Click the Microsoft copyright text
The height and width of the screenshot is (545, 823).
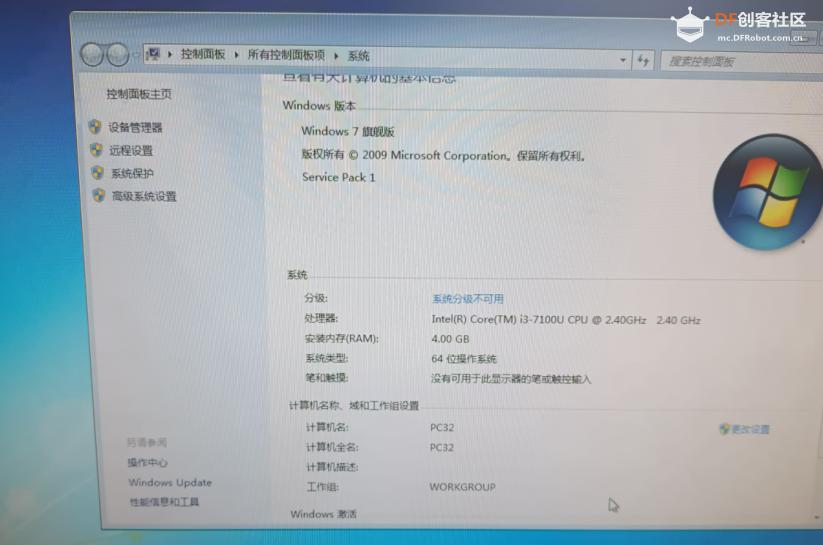click(x=444, y=155)
